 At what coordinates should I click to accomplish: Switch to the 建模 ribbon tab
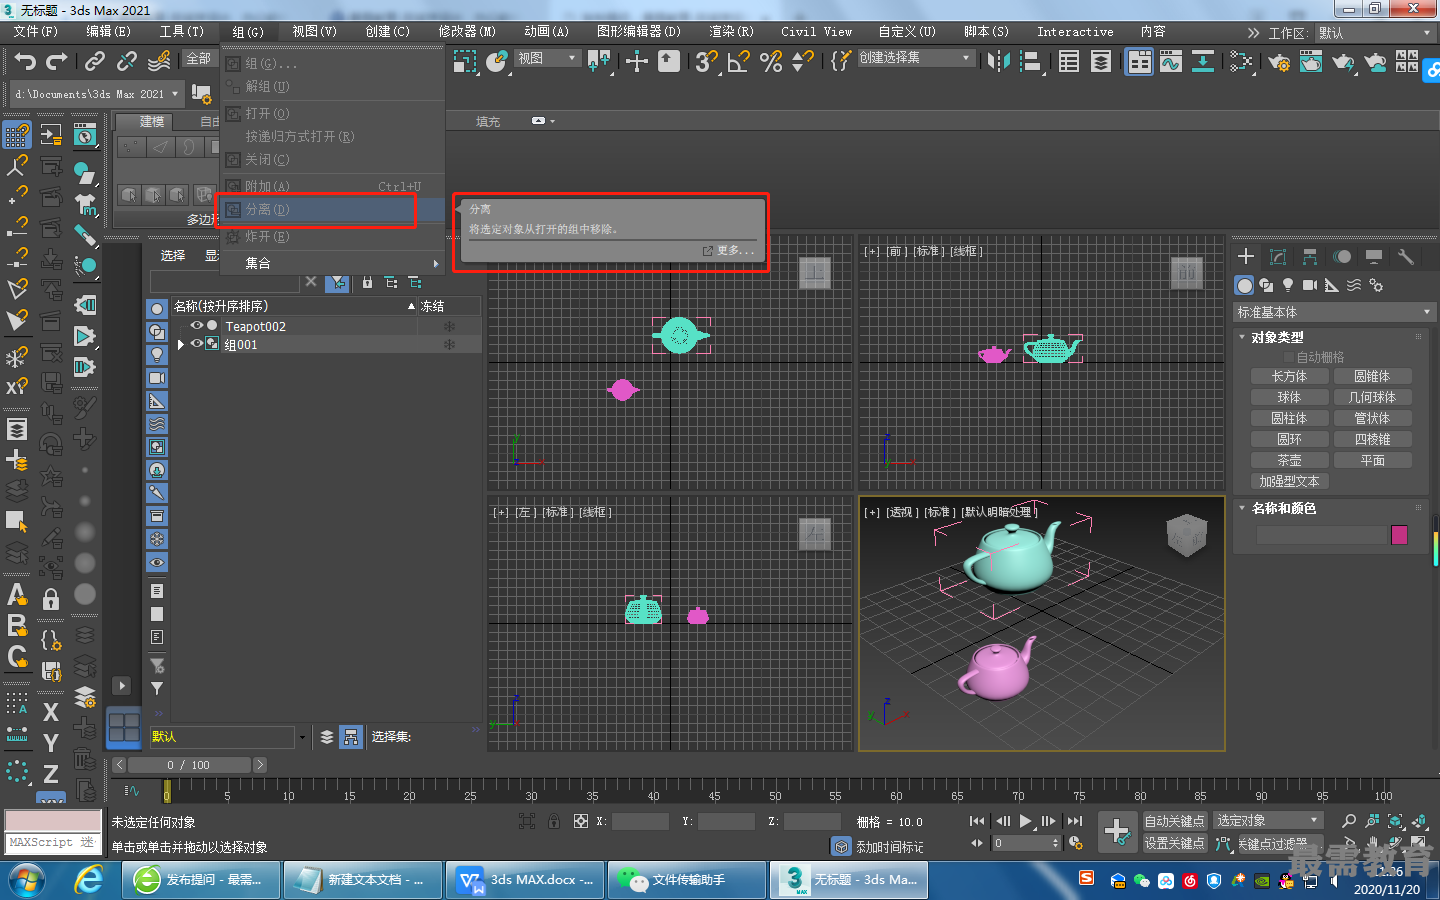coord(151,121)
